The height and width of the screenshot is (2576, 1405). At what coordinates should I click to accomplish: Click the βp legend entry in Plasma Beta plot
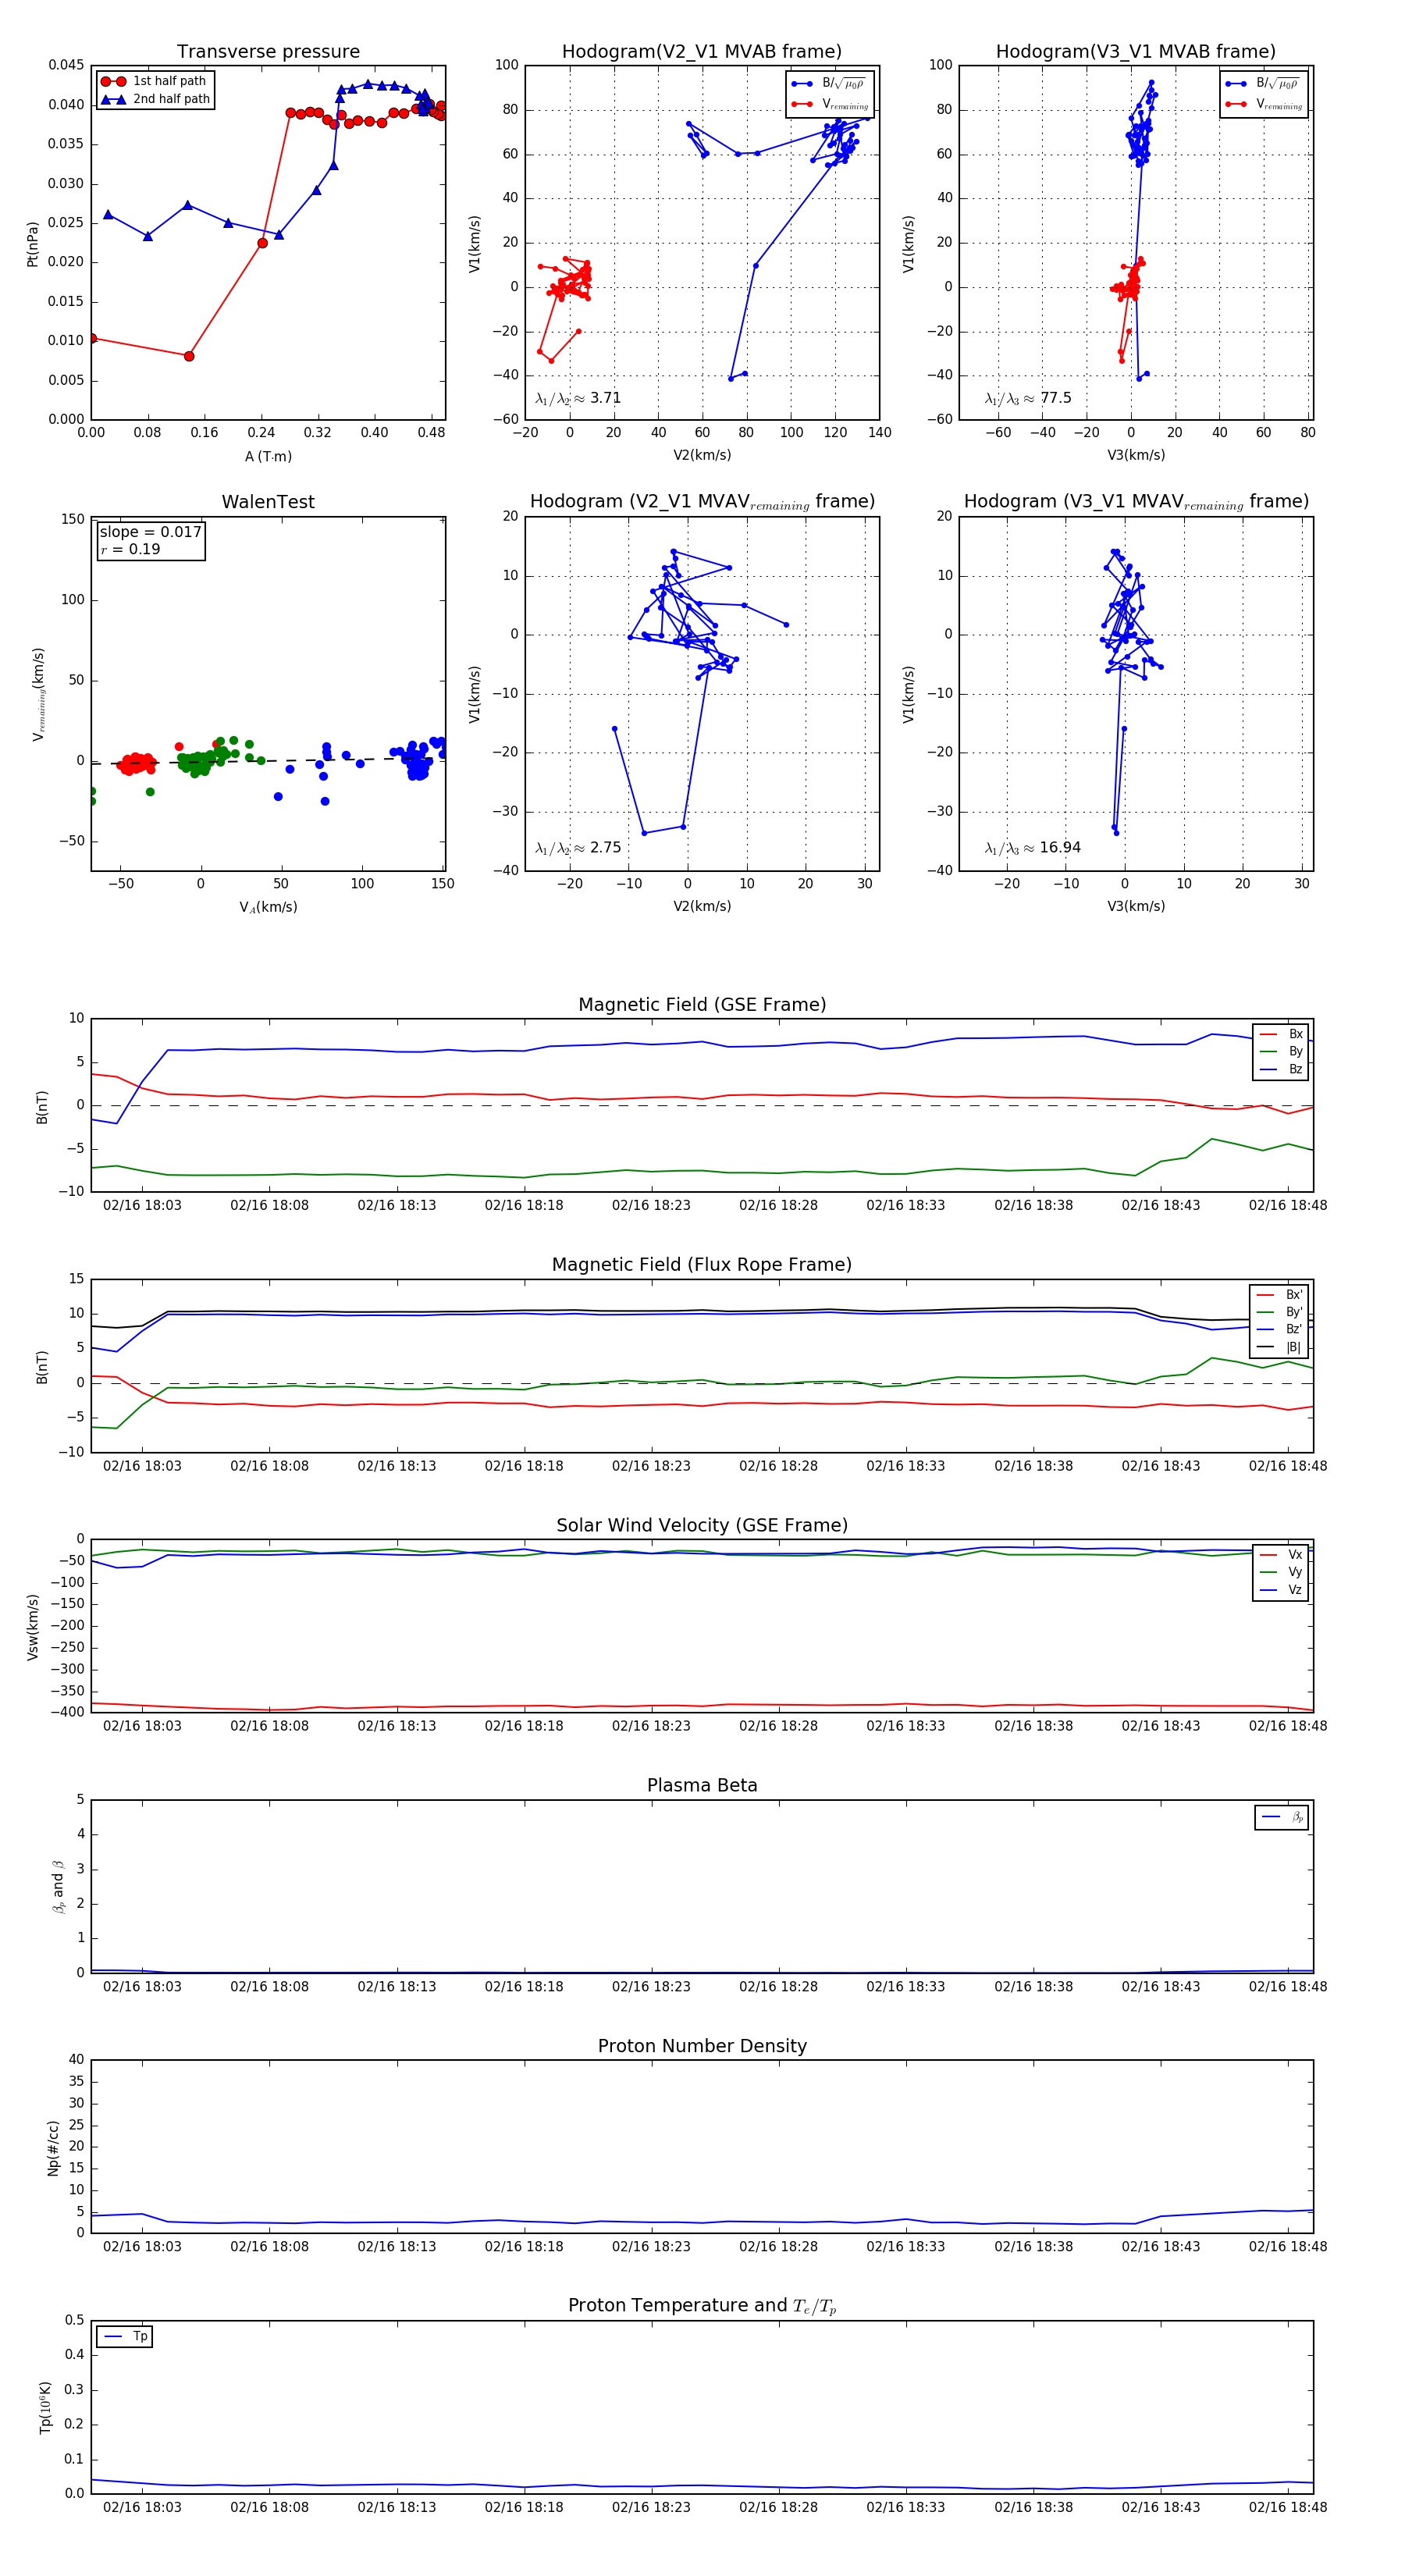click(x=1283, y=1817)
